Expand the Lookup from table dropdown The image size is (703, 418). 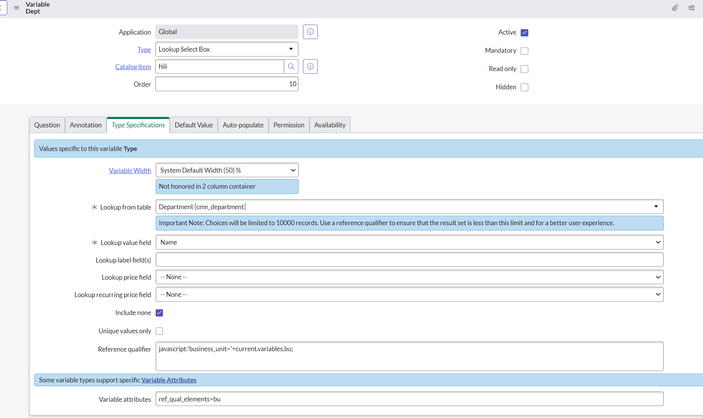coord(409,207)
